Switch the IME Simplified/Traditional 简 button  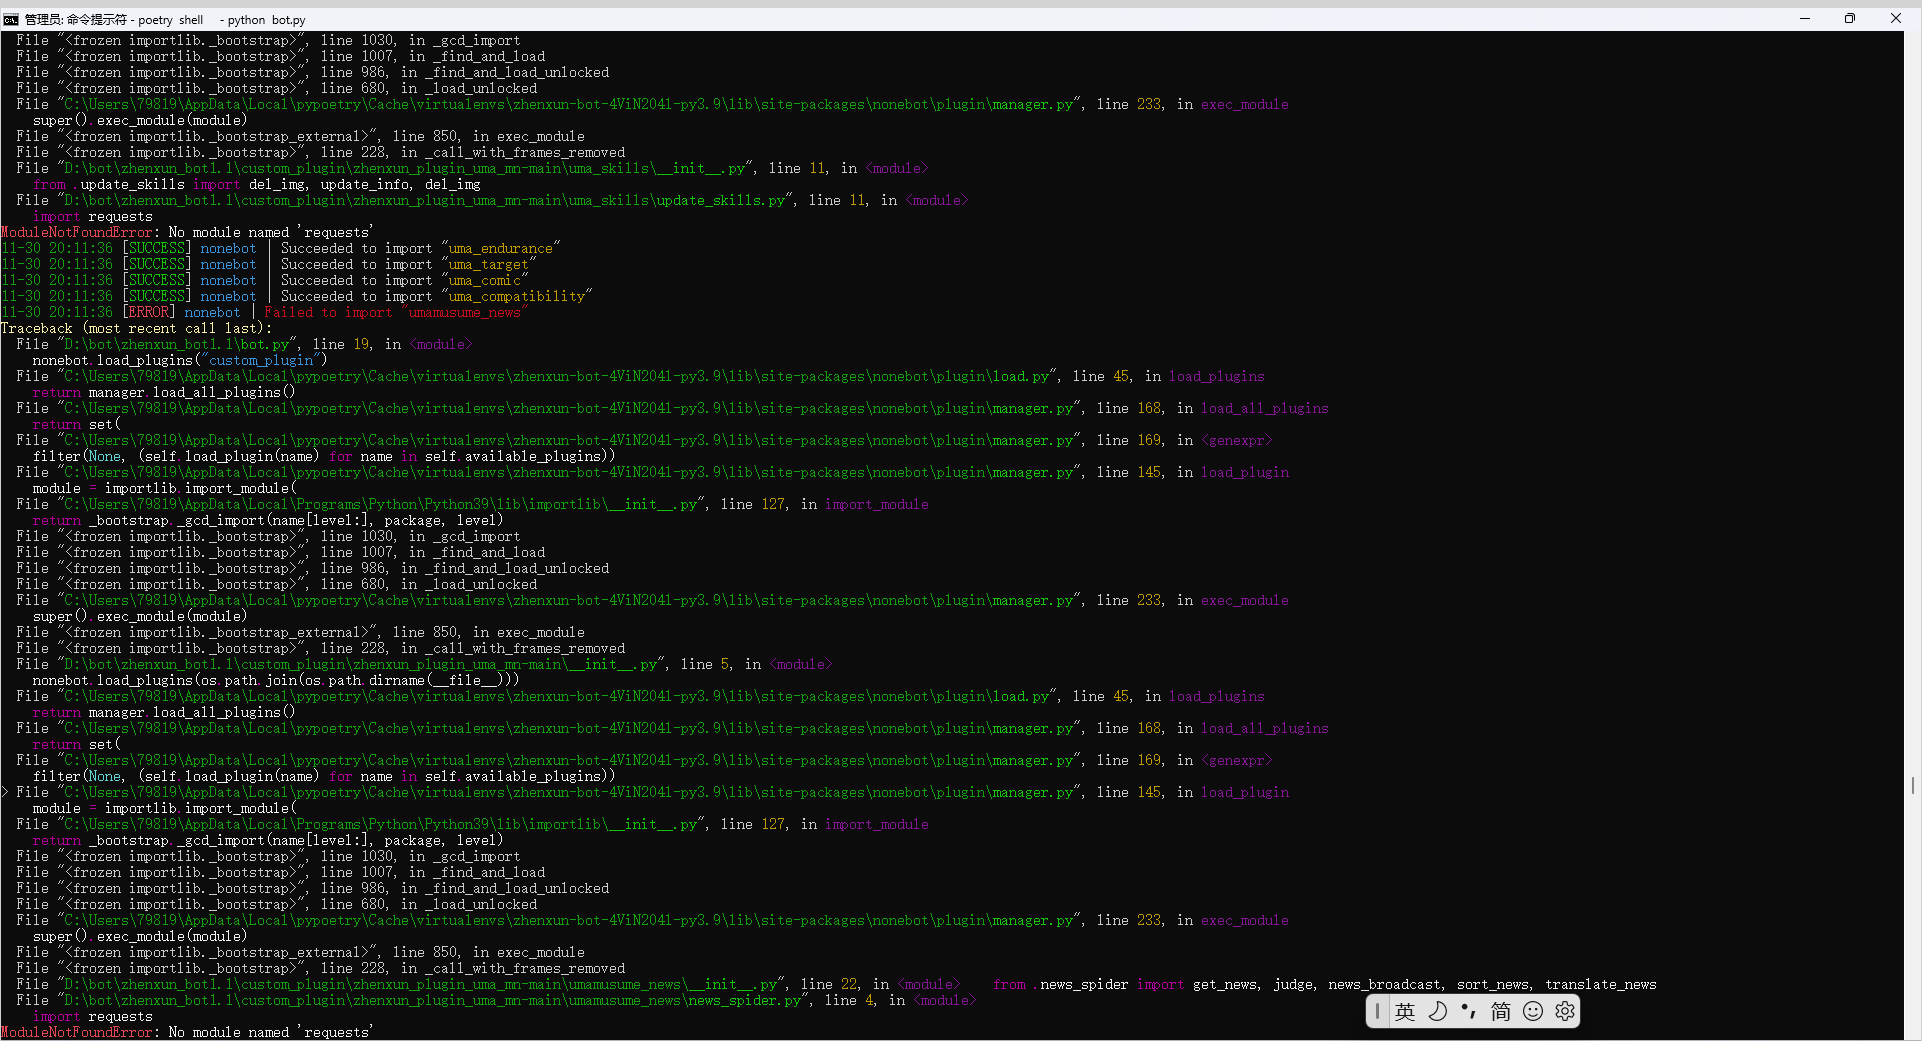tap(1501, 1012)
